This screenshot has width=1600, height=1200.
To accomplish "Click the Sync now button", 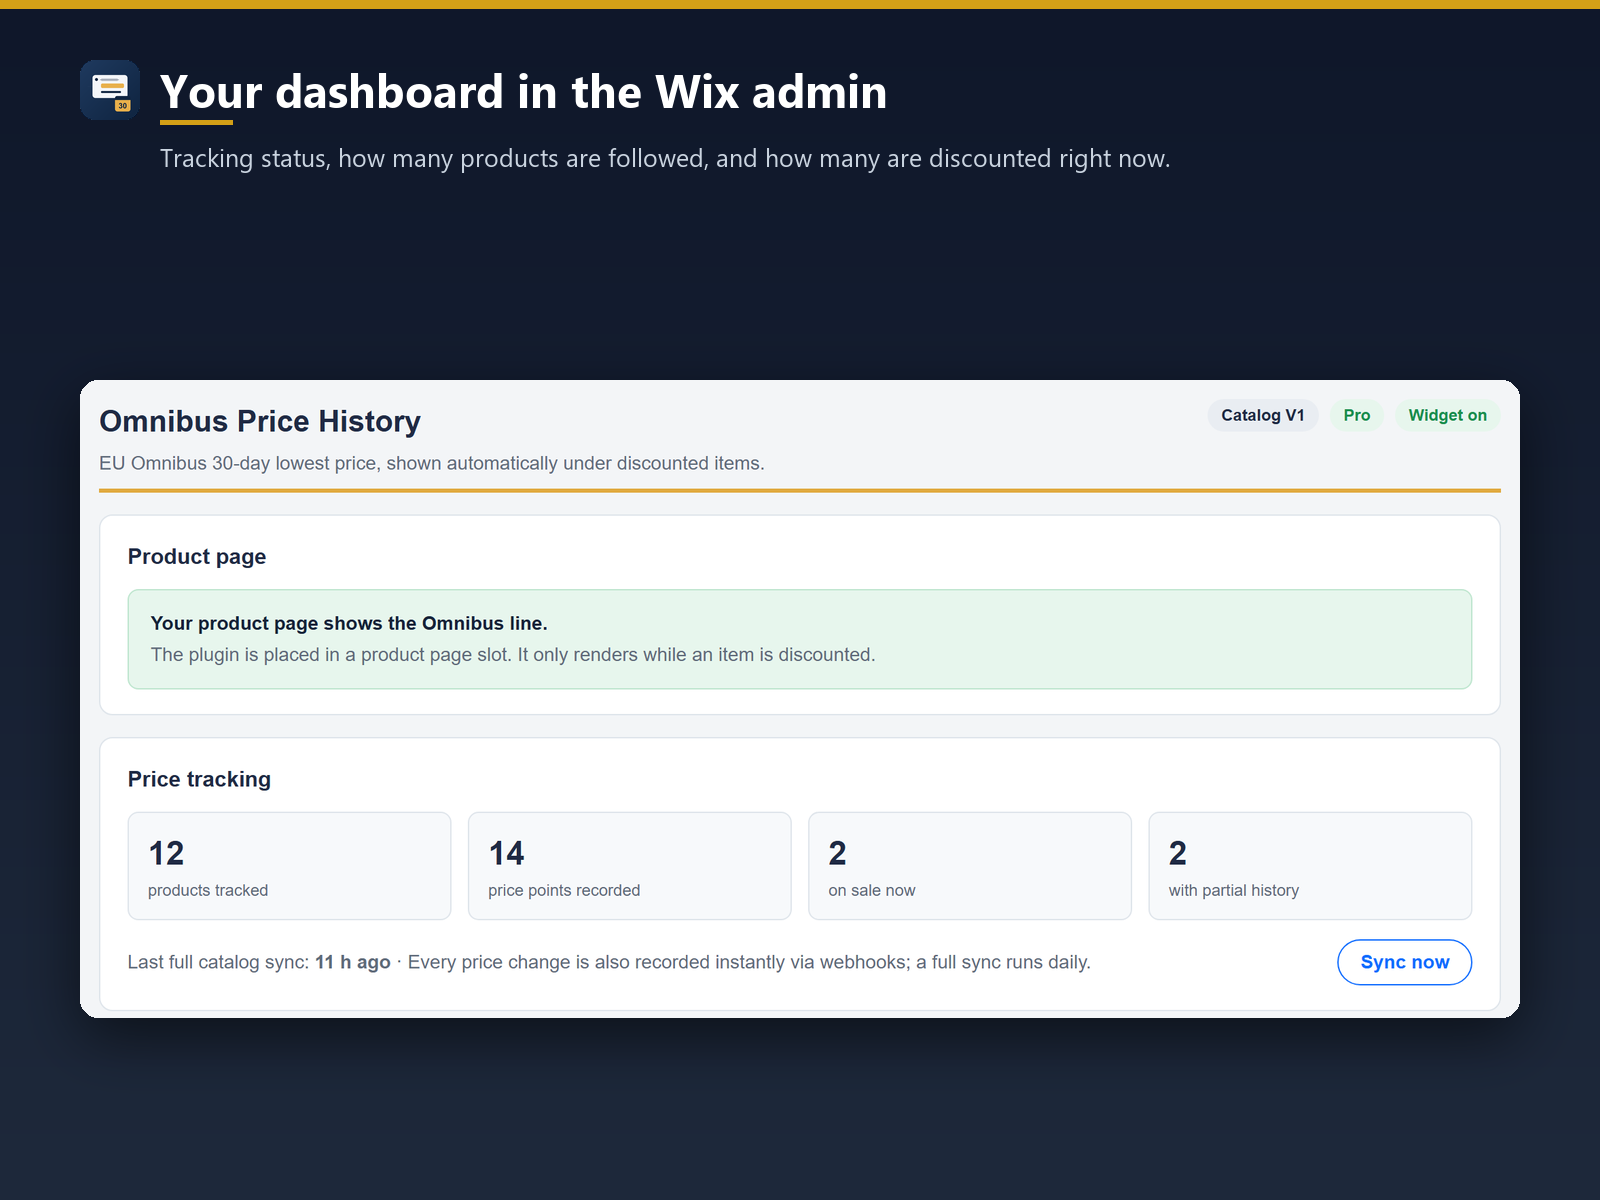I will coord(1404,962).
